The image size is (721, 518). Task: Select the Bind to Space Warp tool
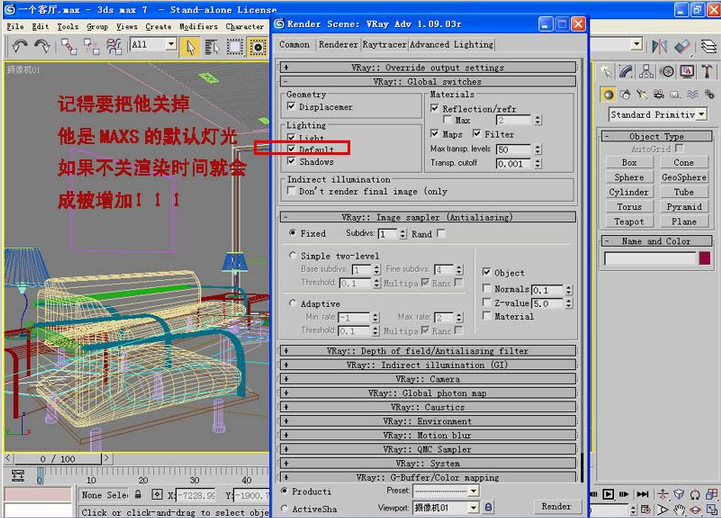click(x=114, y=46)
